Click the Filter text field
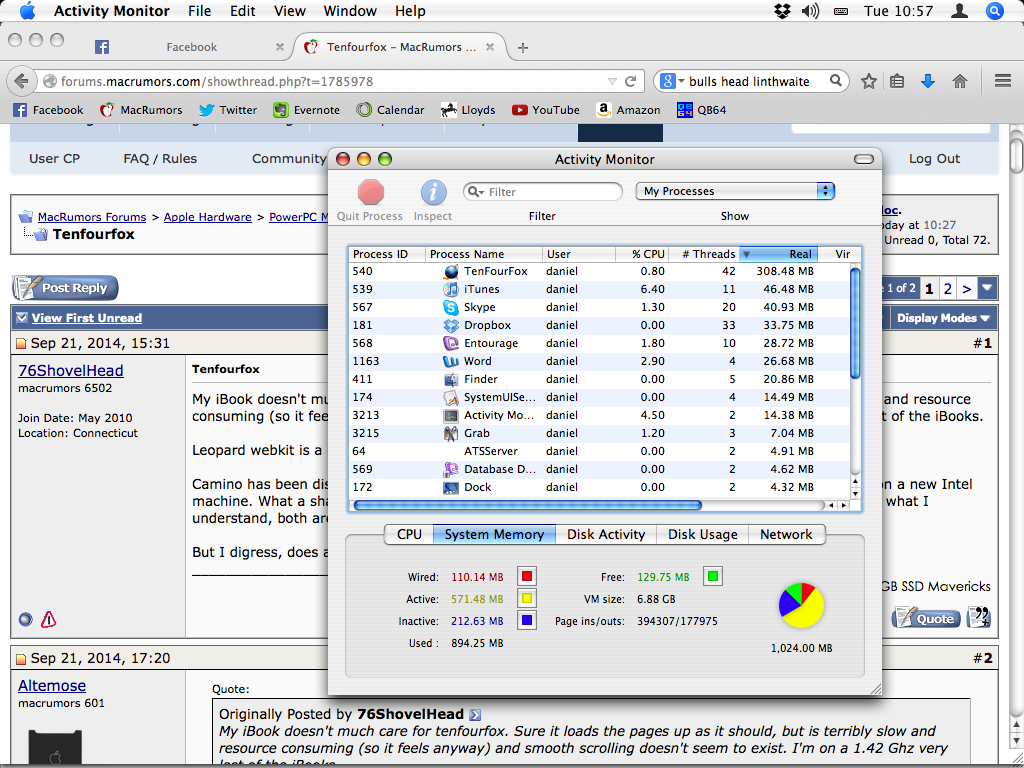This screenshot has width=1024, height=768. pos(543,192)
